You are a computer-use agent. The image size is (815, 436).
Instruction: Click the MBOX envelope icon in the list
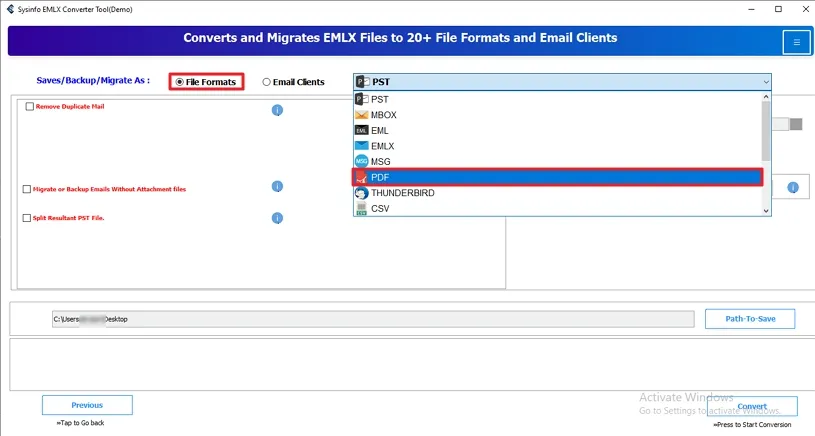click(x=362, y=115)
